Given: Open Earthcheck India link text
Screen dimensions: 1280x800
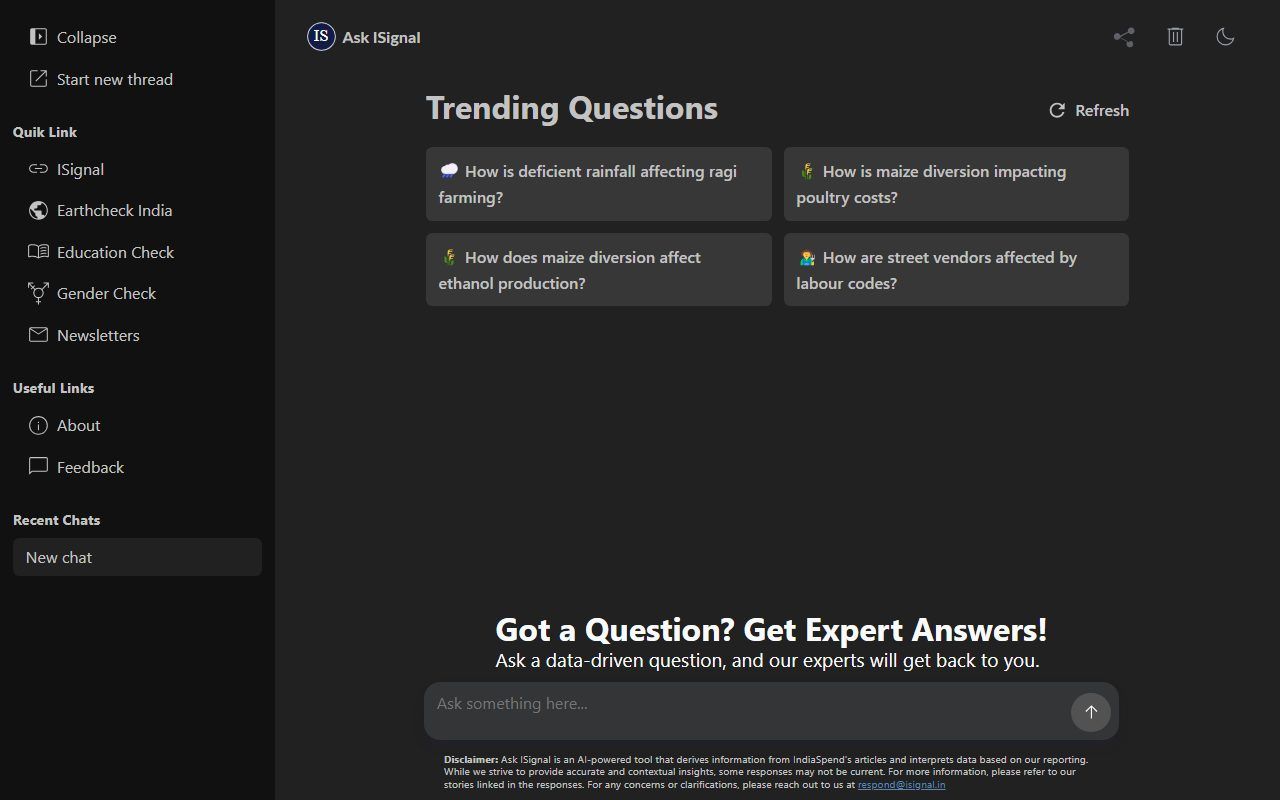Looking at the screenshot, I should pos(114,210).
